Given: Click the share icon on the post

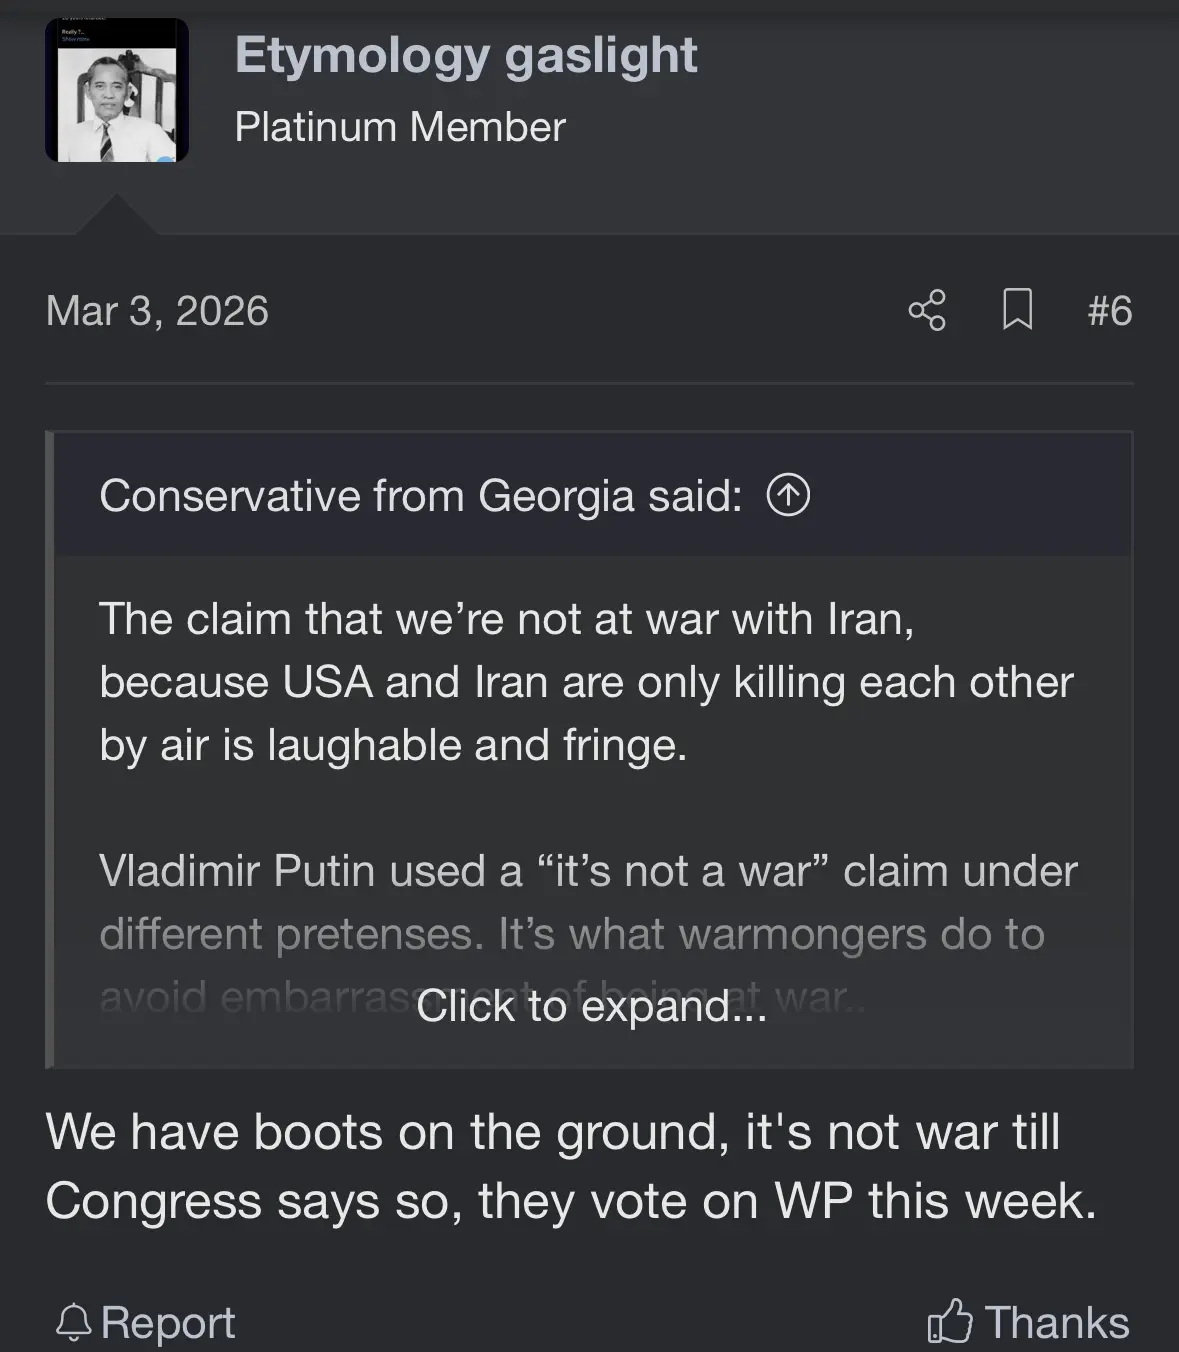Looking at the screenshot, I should 927,310.
